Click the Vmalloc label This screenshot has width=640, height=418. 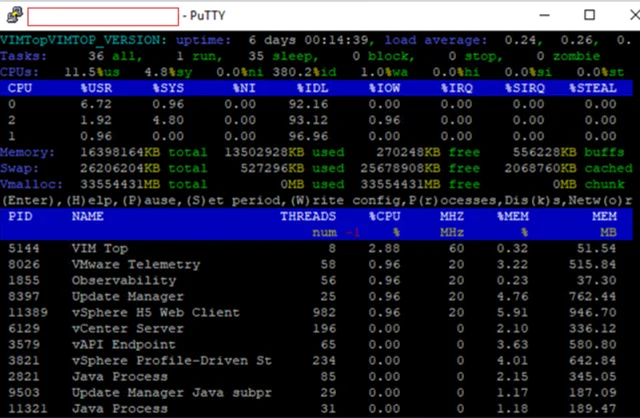tap(32, 185)
